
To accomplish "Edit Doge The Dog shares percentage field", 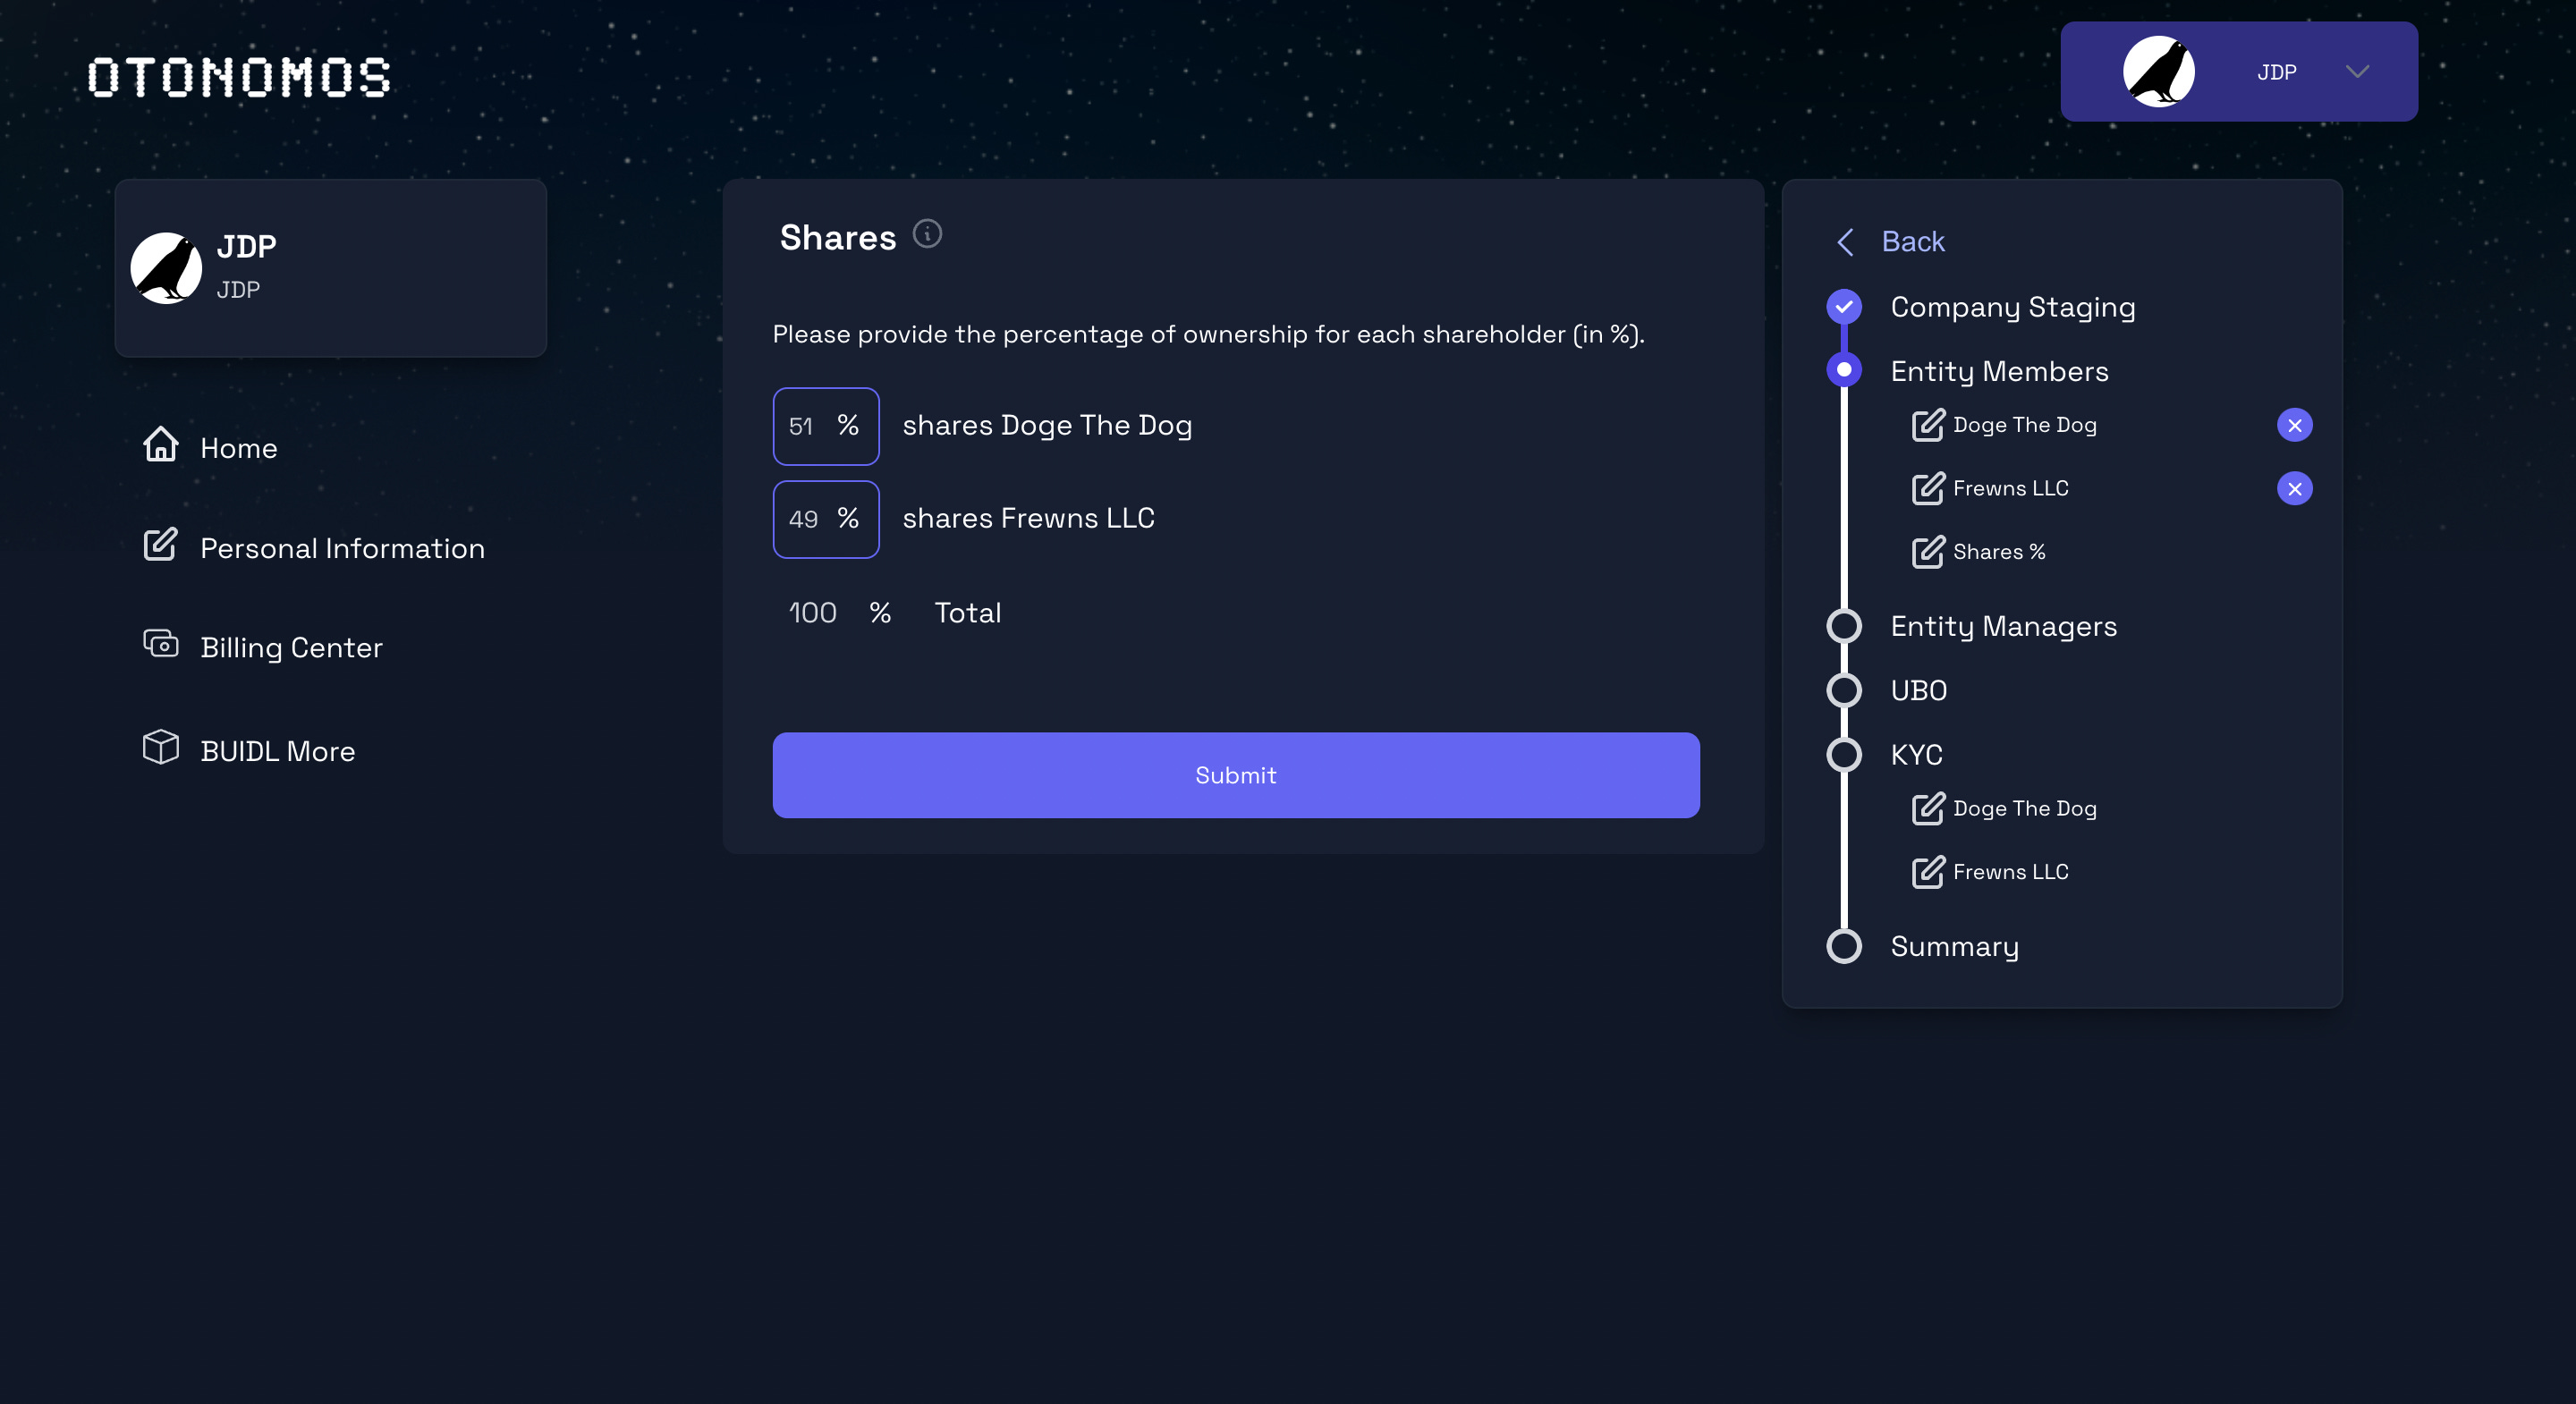I will (x=803, y=426).
